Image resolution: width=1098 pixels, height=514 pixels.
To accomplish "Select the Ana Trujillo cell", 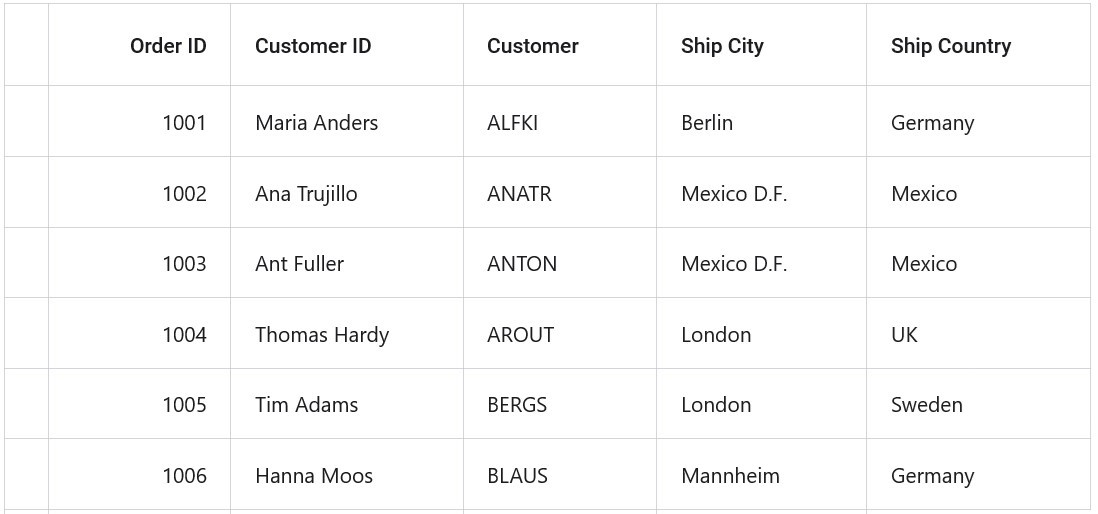I will pos(306,194).
